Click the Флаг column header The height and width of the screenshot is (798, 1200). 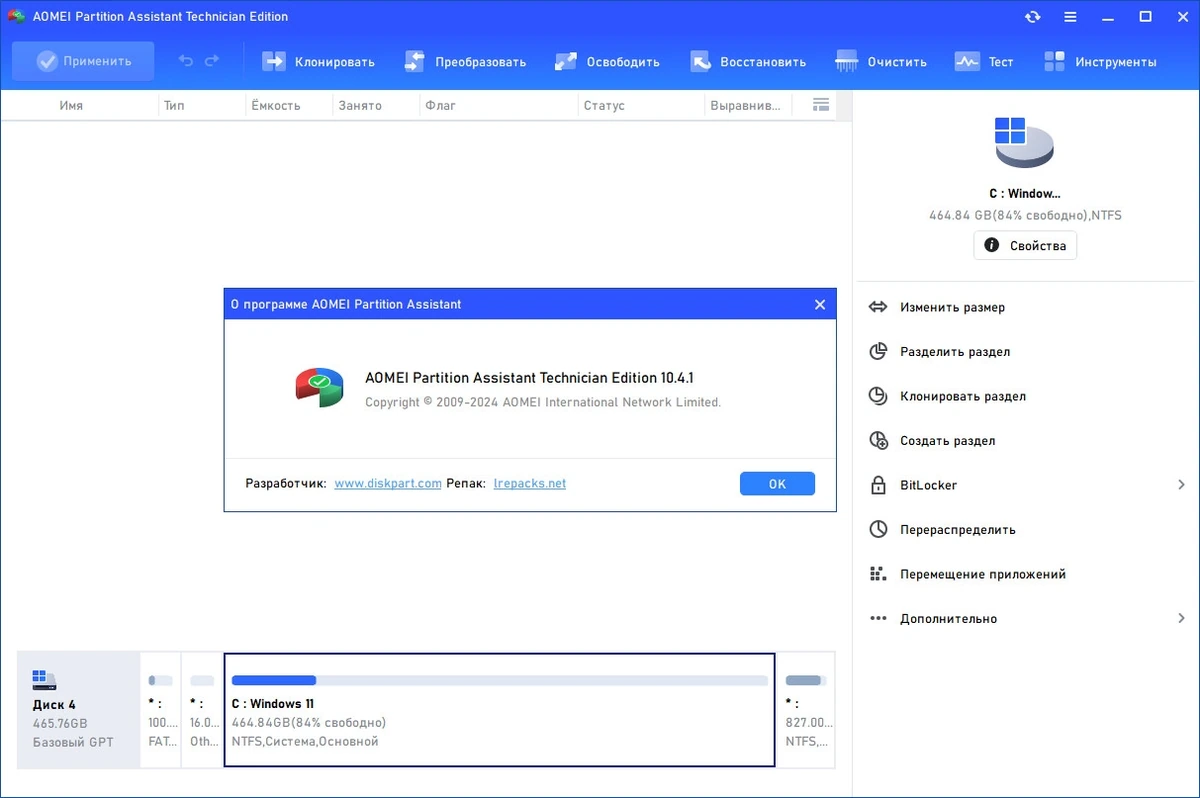click(440, 105)
